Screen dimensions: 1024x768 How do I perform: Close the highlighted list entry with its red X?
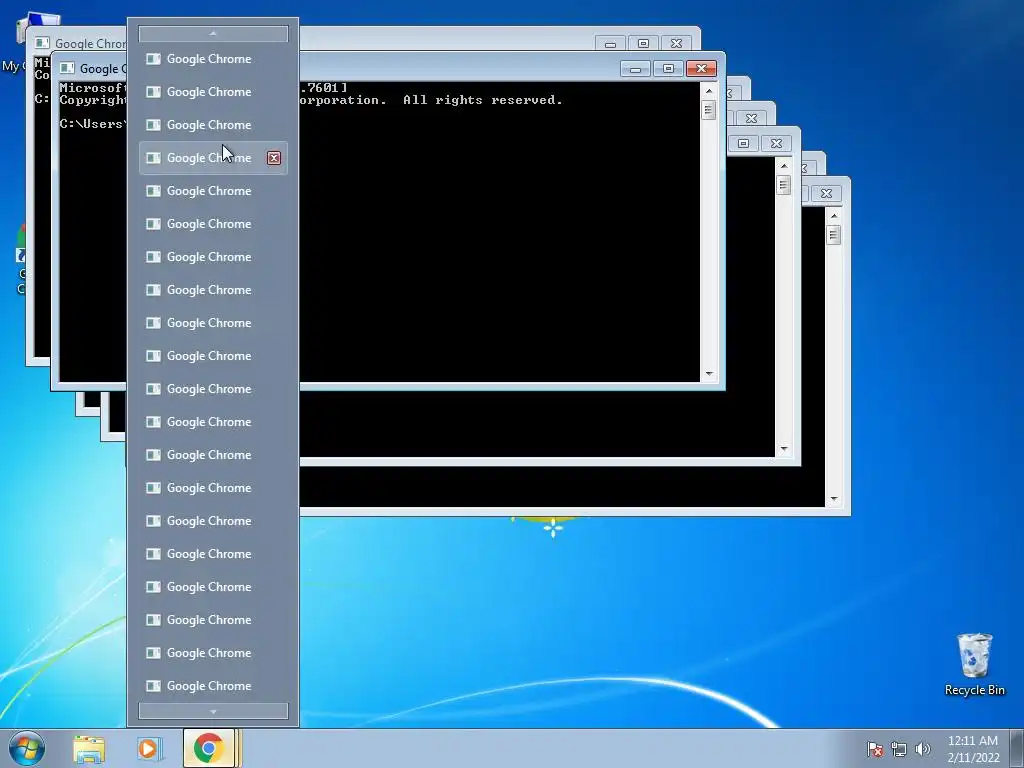click(274, 158)
